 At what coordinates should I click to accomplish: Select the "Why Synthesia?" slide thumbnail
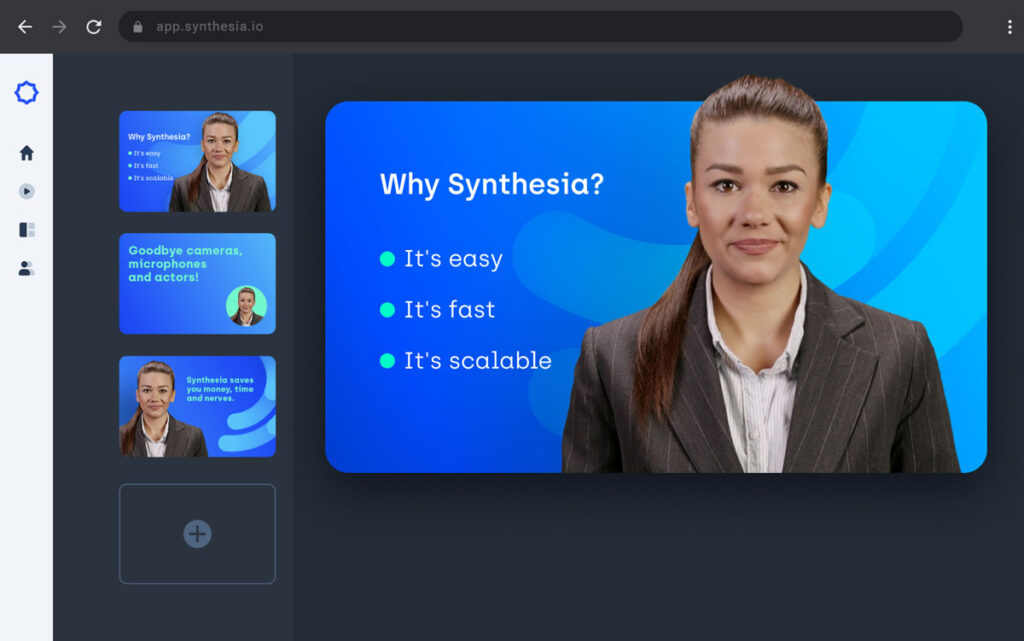pos(197,161)
